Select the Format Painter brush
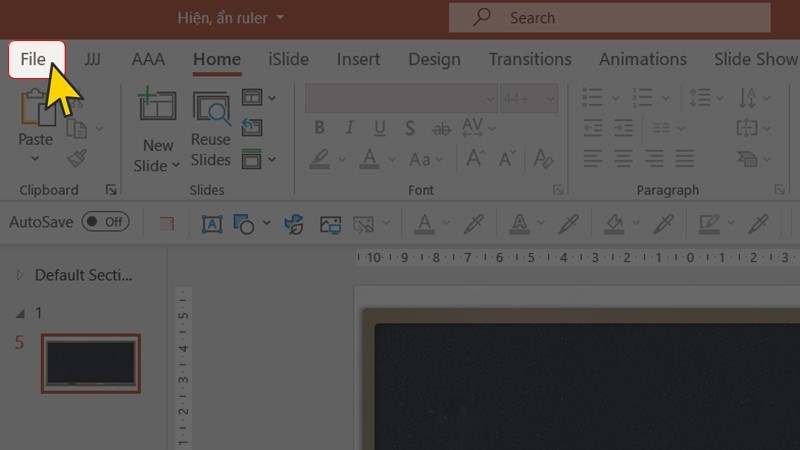The width and height of the screenshot is (800, 450). 77,158
